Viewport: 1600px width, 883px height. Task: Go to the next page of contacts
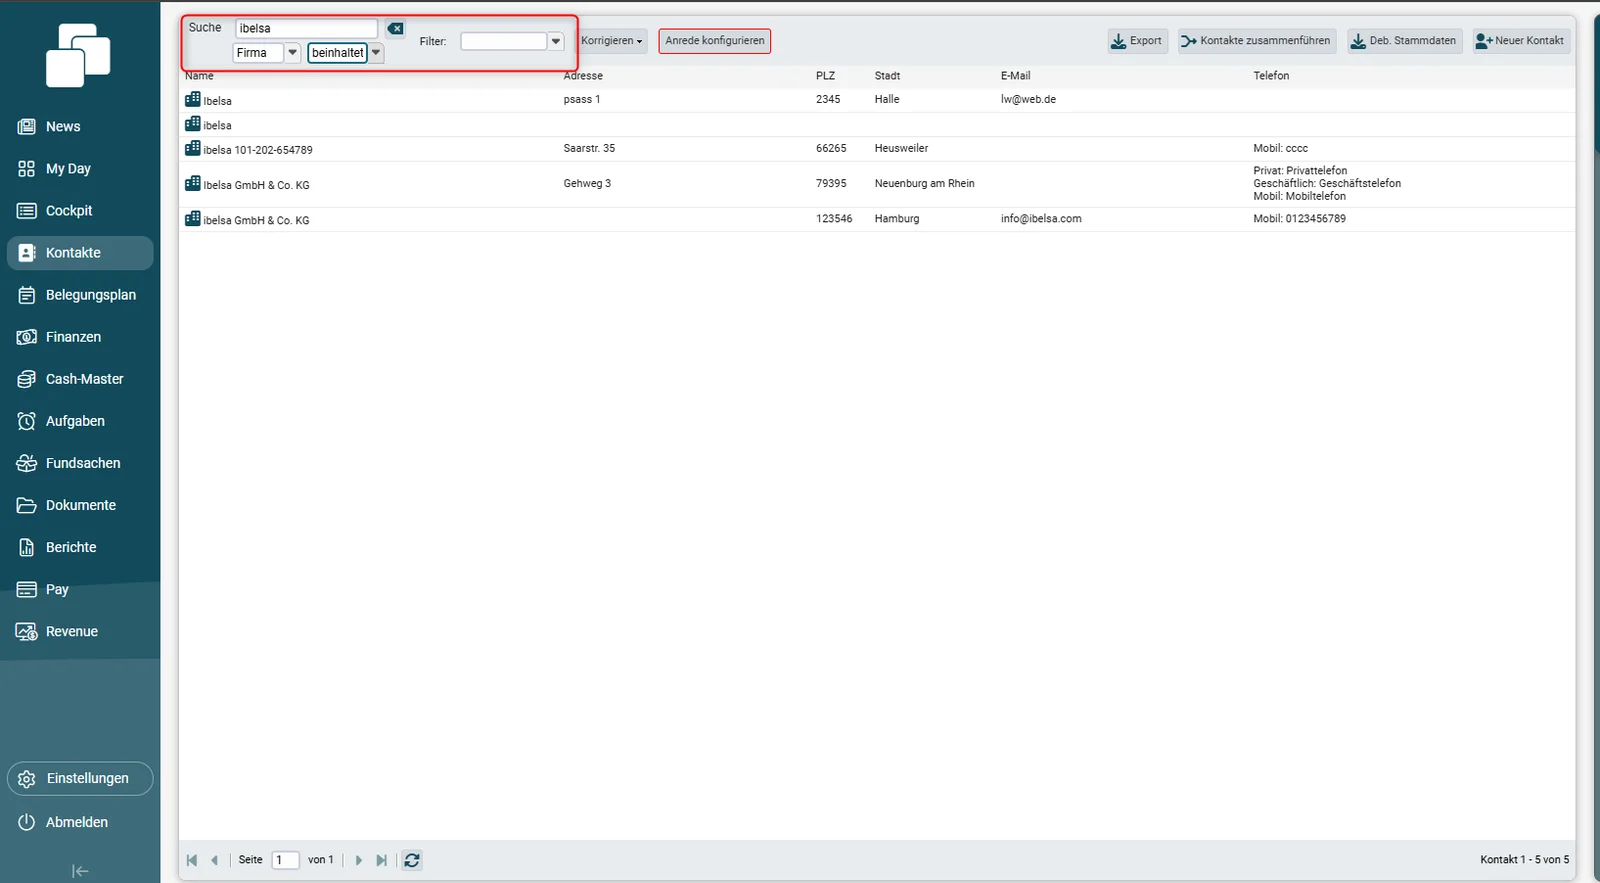359,860
